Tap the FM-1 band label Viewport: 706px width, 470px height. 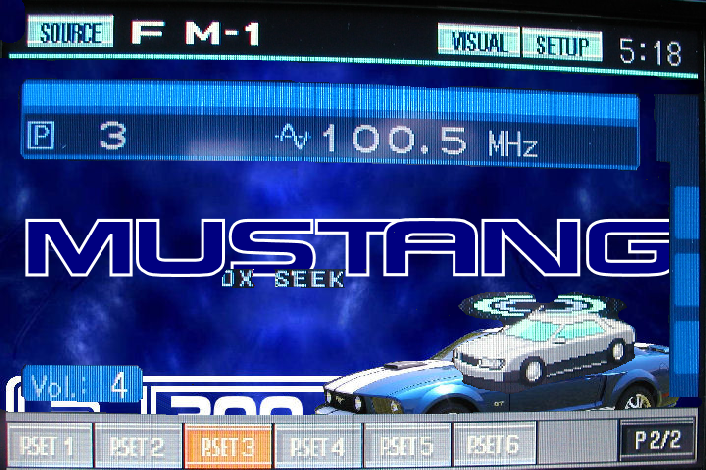click(x=196, y=33)
